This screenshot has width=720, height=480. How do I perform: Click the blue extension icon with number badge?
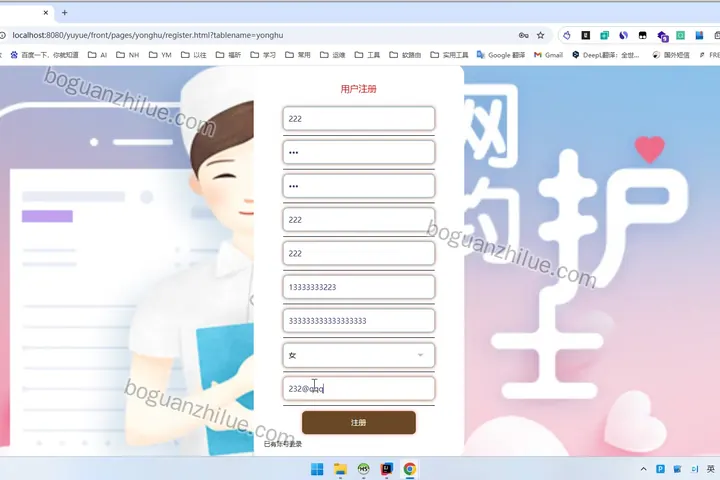click(x=662, y=36)
